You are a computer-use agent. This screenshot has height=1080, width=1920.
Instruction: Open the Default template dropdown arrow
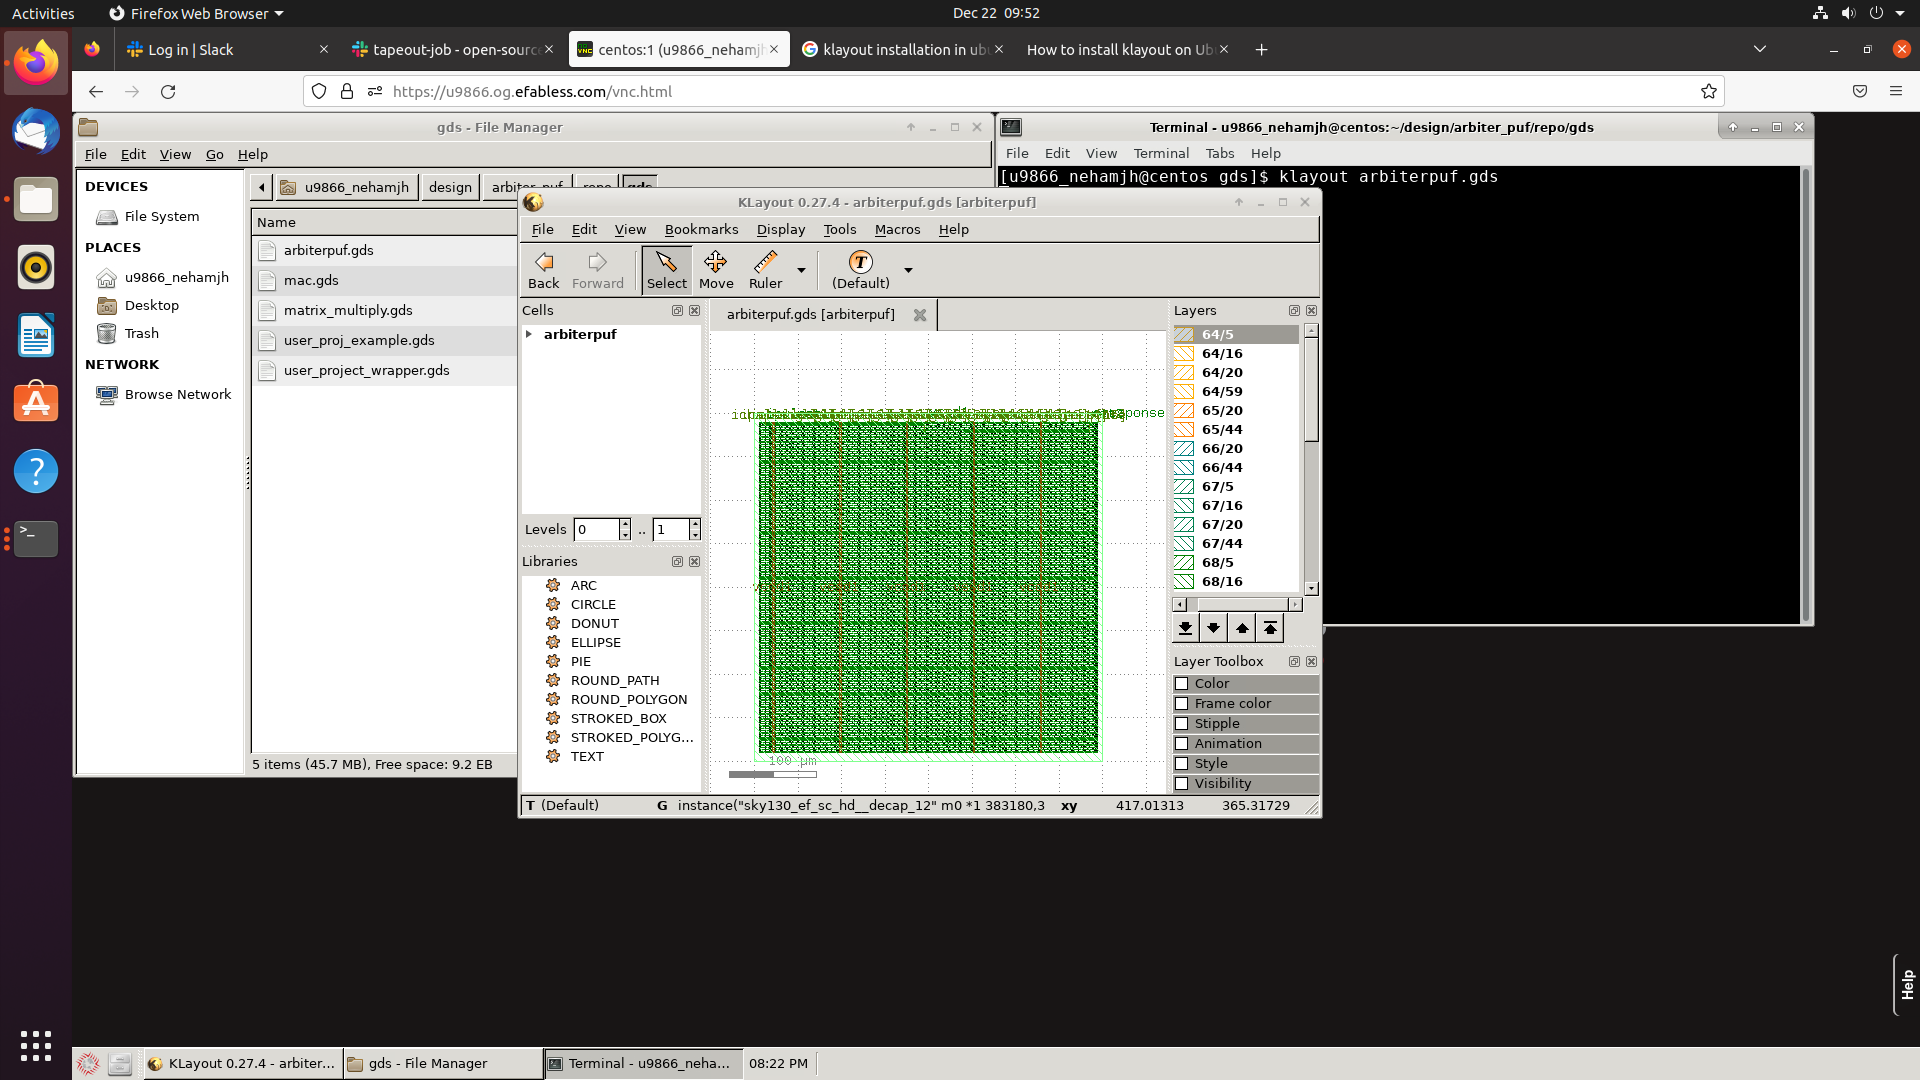[908, 270]
